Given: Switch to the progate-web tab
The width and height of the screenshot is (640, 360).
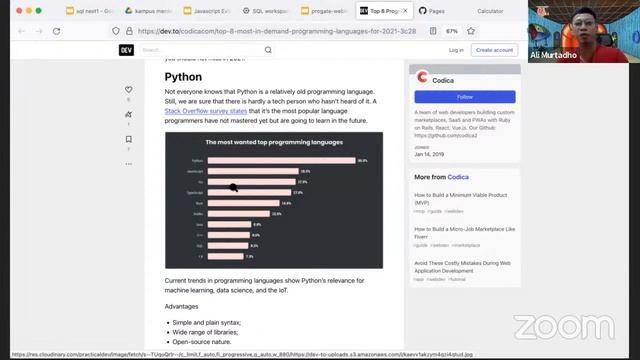Looking at the screenshot, I should 324,11.
